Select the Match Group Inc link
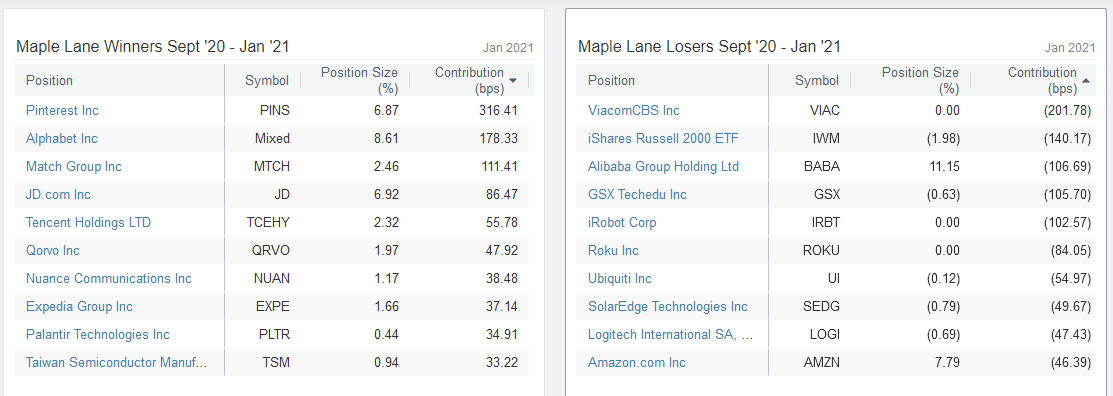The height and width of the screenshot is (396, 1113). (x=74, y=167)
